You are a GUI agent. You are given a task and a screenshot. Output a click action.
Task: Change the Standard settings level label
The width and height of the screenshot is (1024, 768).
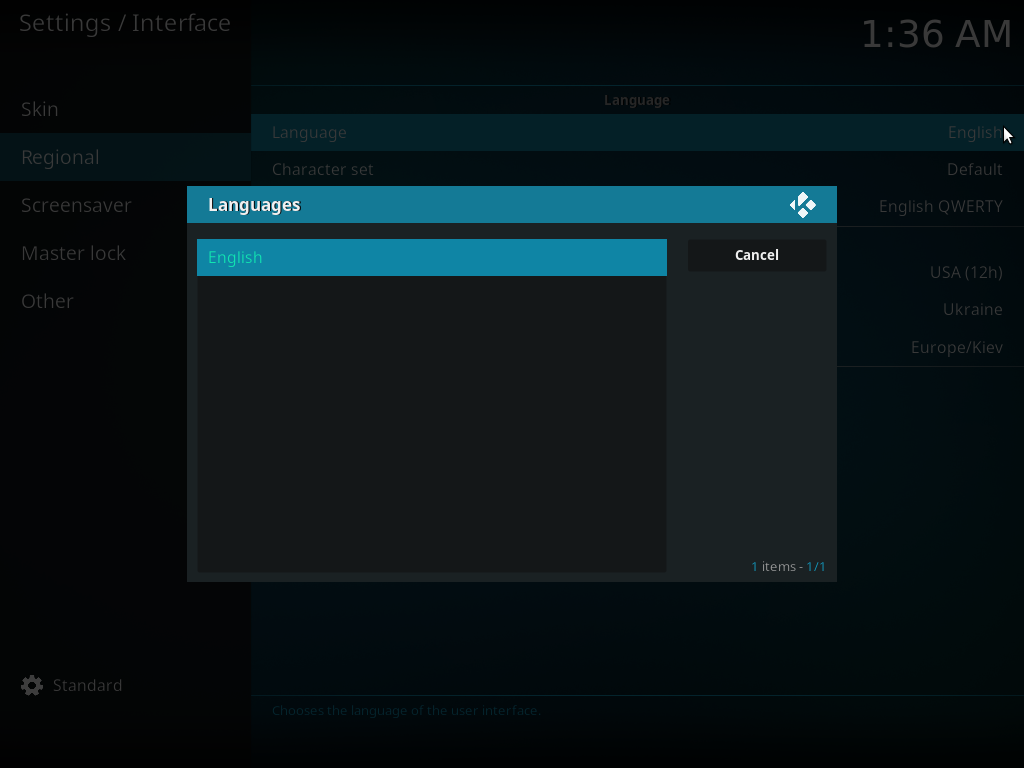click(x=87, y=685)
